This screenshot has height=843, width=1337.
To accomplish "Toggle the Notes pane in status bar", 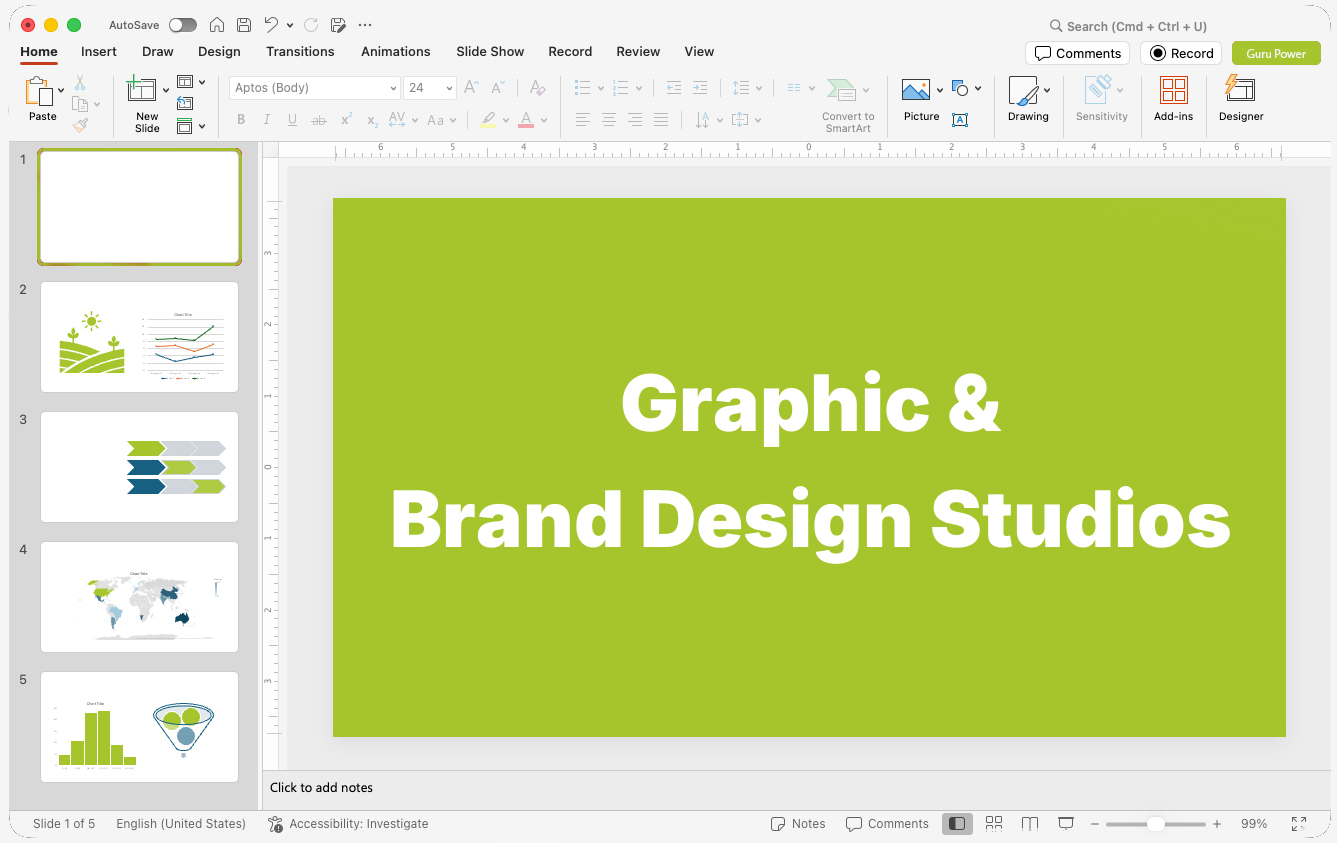I will tap(798, 824).
